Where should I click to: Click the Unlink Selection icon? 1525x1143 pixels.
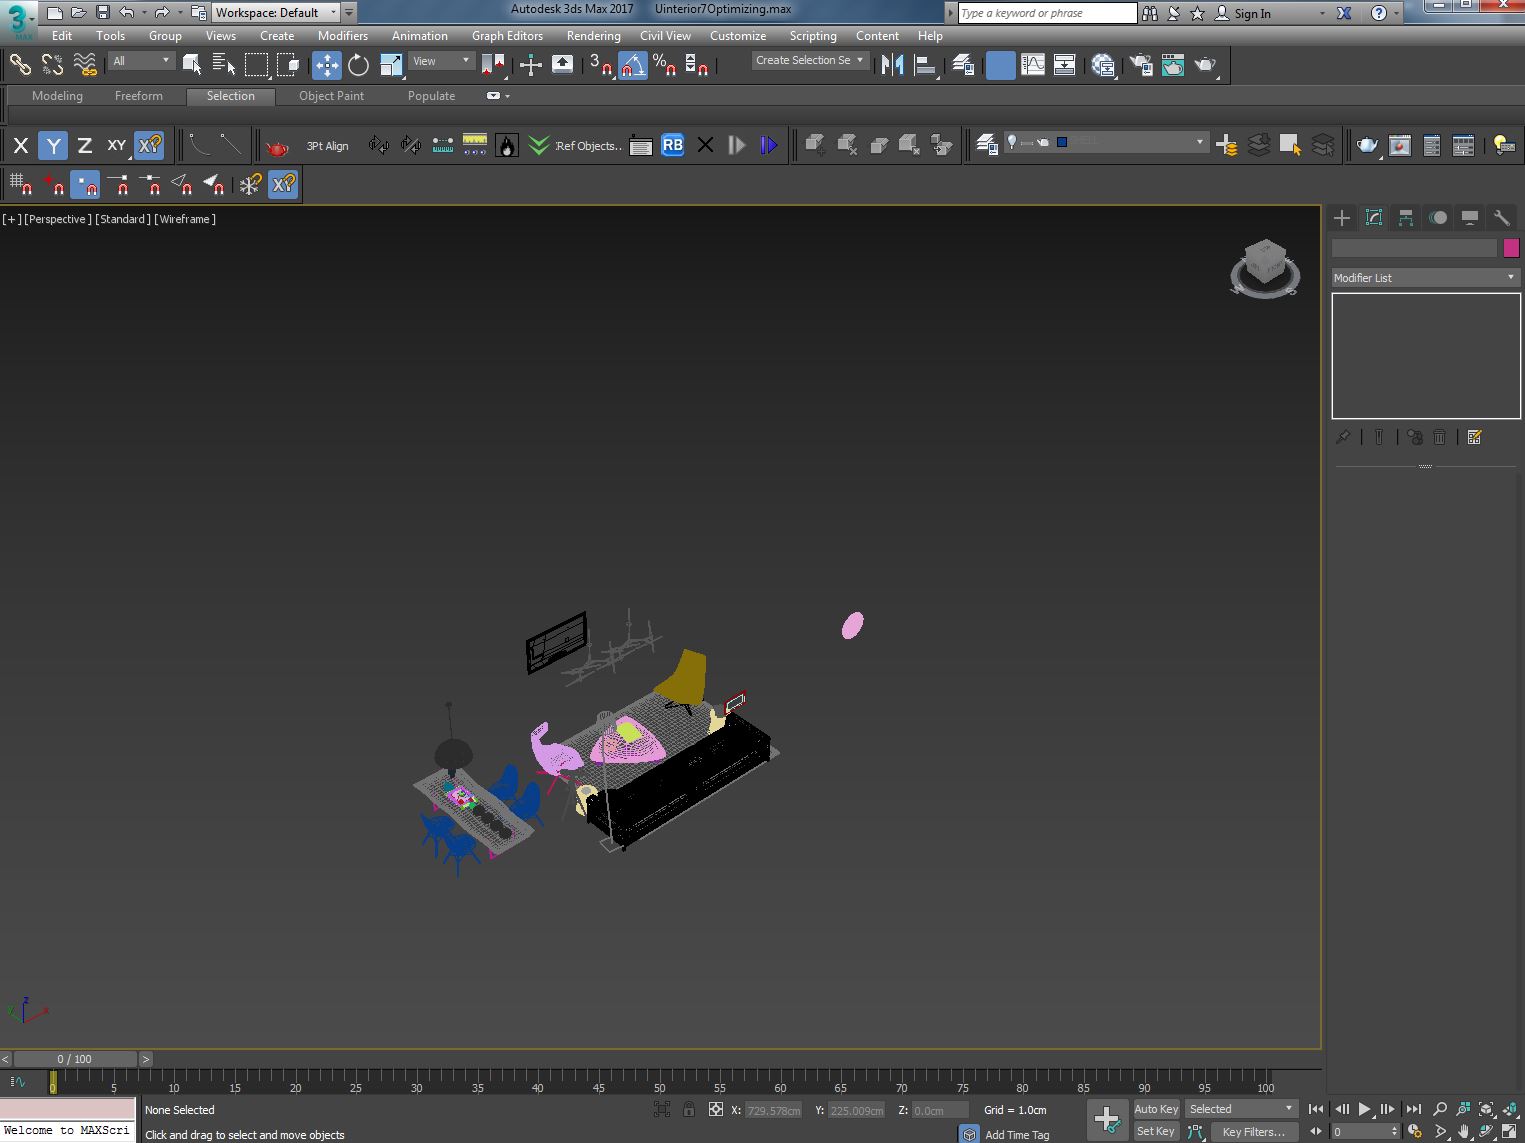pyautogui.click(x=52, y=65)
